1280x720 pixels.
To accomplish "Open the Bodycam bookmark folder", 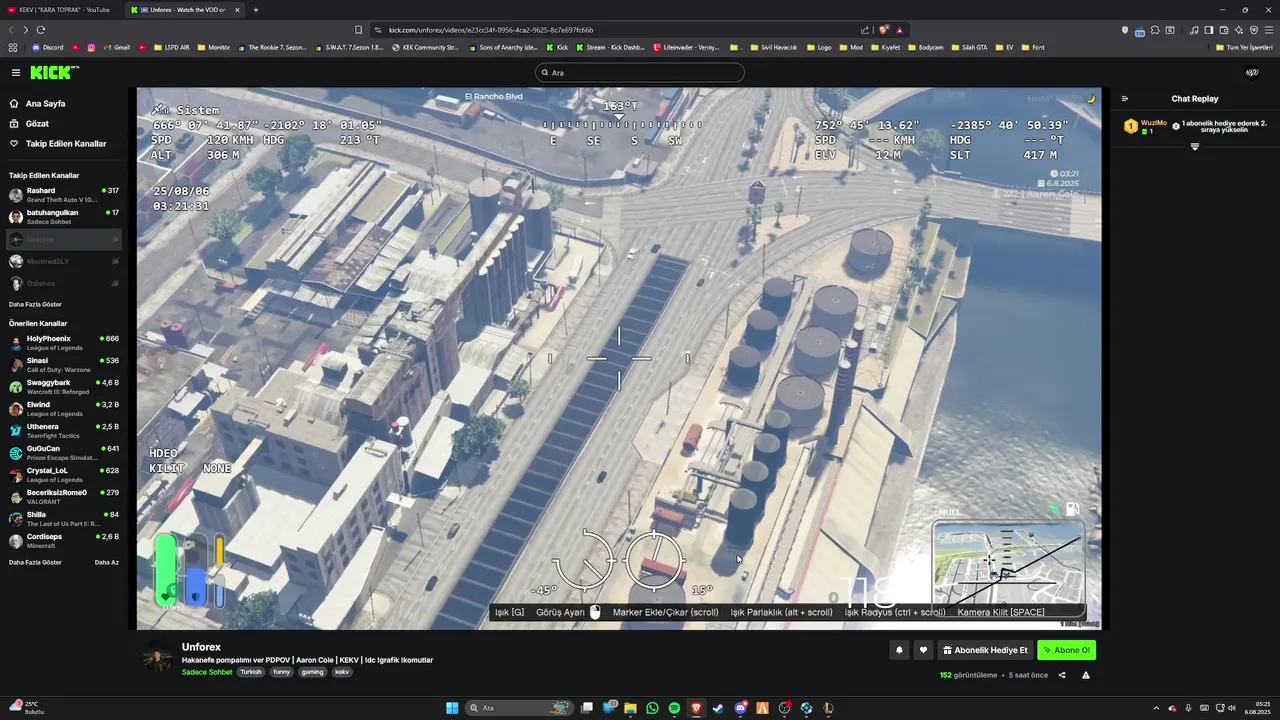I will tap(925, 47).
